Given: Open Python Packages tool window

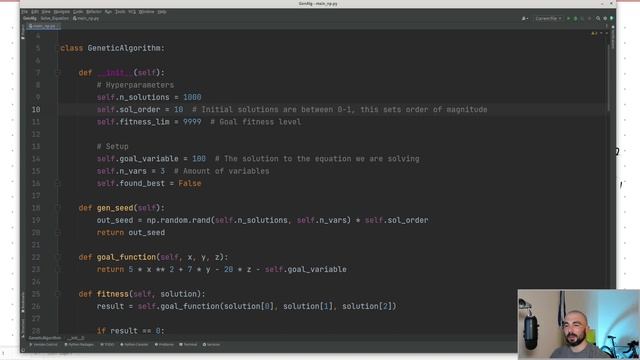Looking at the screenshot, I should (x=79, y=344).
